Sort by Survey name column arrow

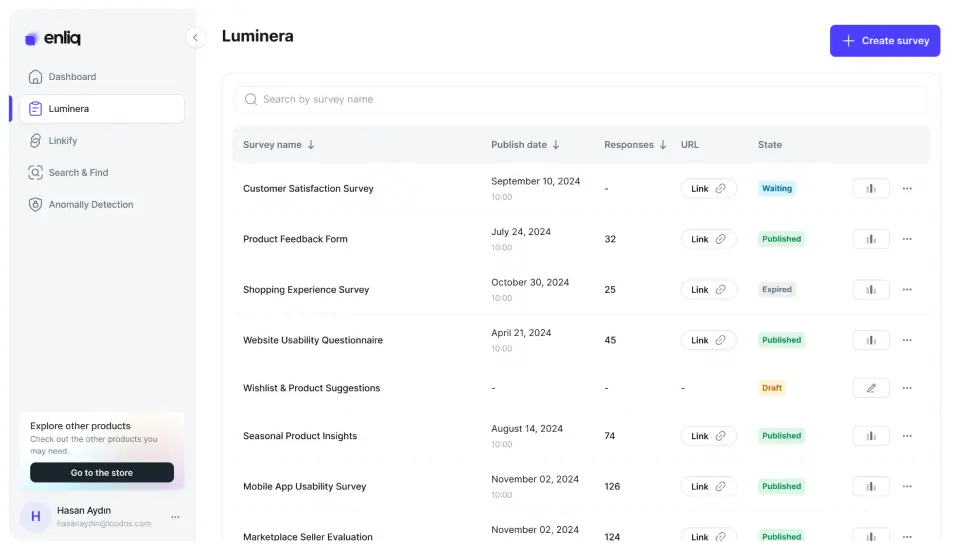311,145
